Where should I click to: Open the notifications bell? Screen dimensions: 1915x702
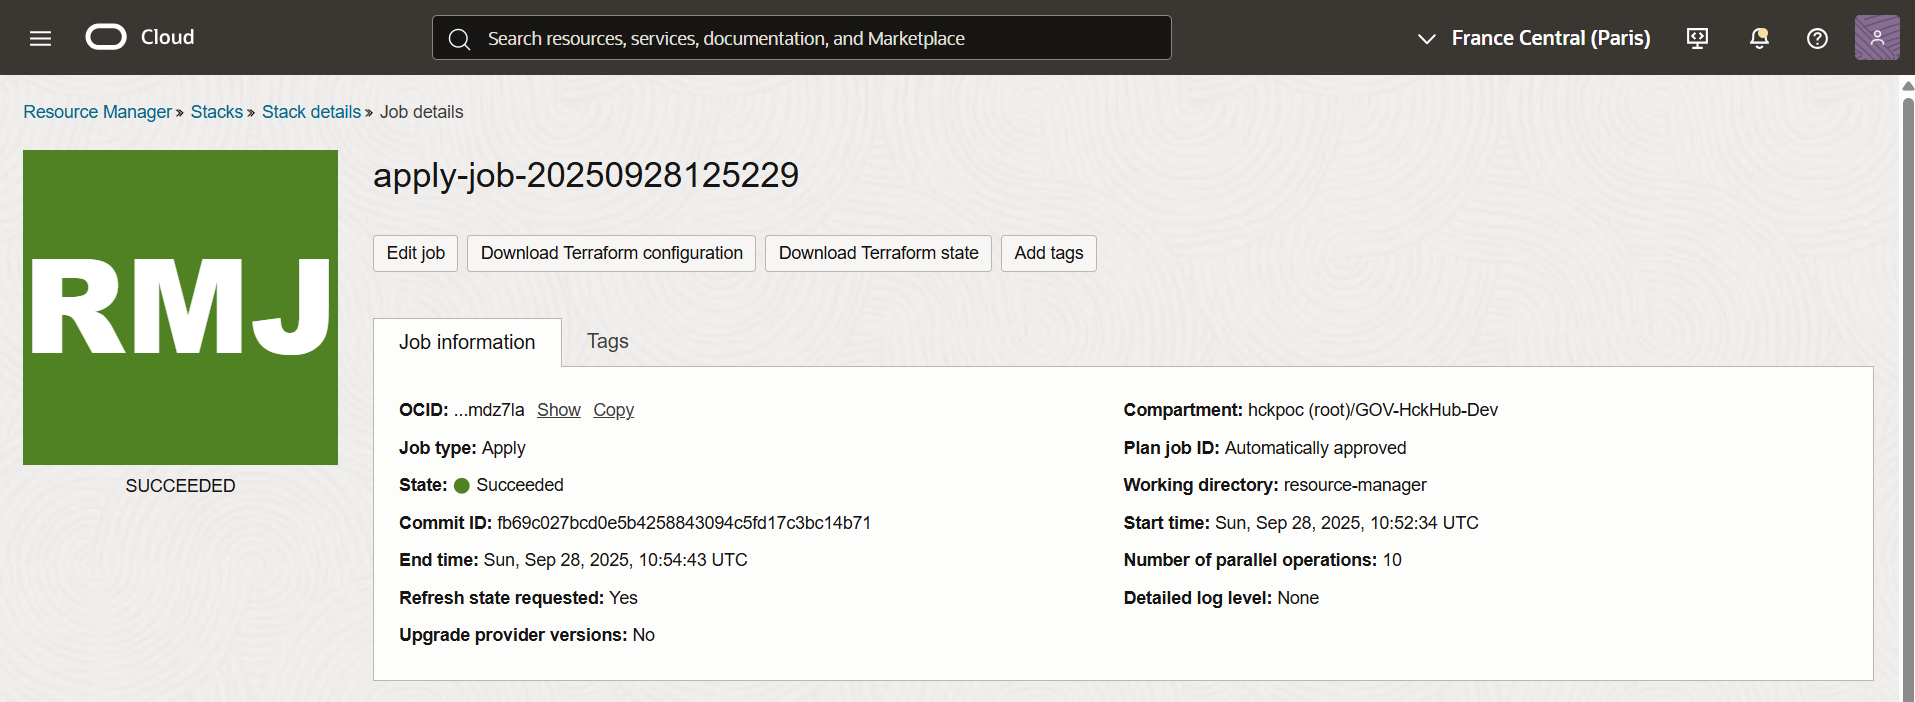[1758, 38]
